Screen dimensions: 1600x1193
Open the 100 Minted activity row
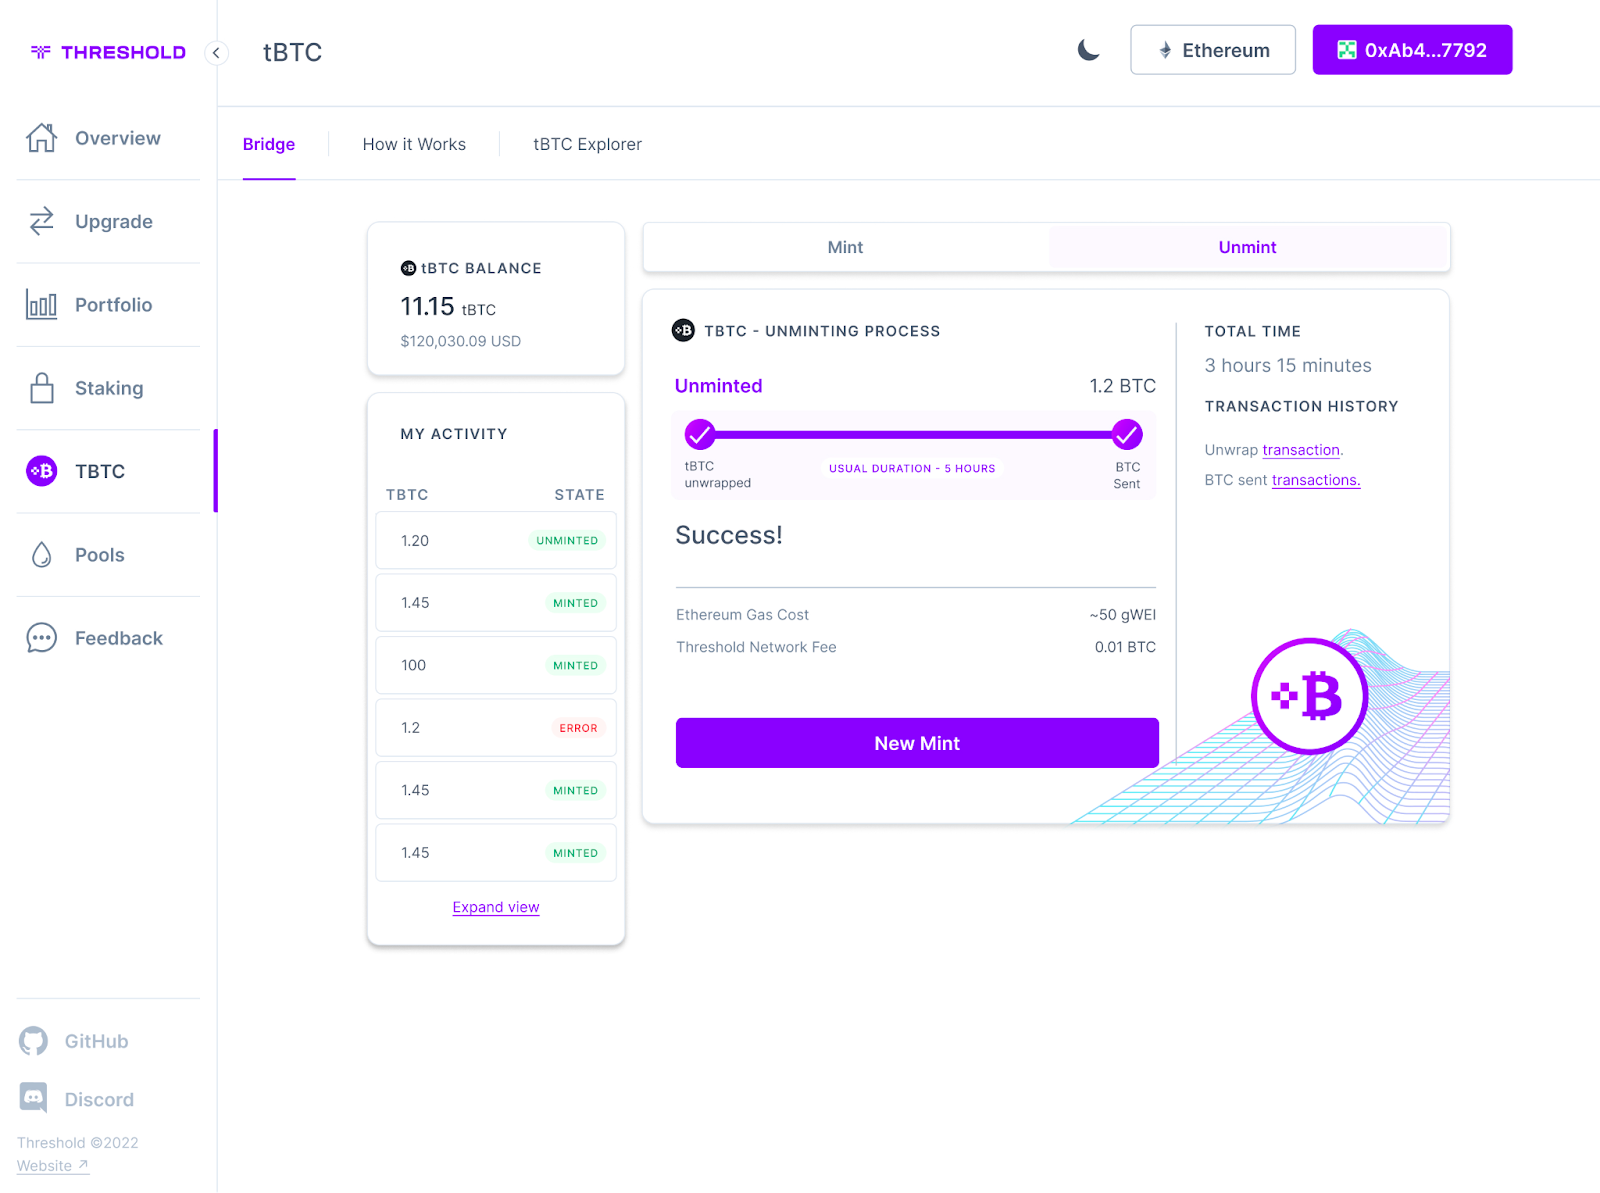point(496,665)
